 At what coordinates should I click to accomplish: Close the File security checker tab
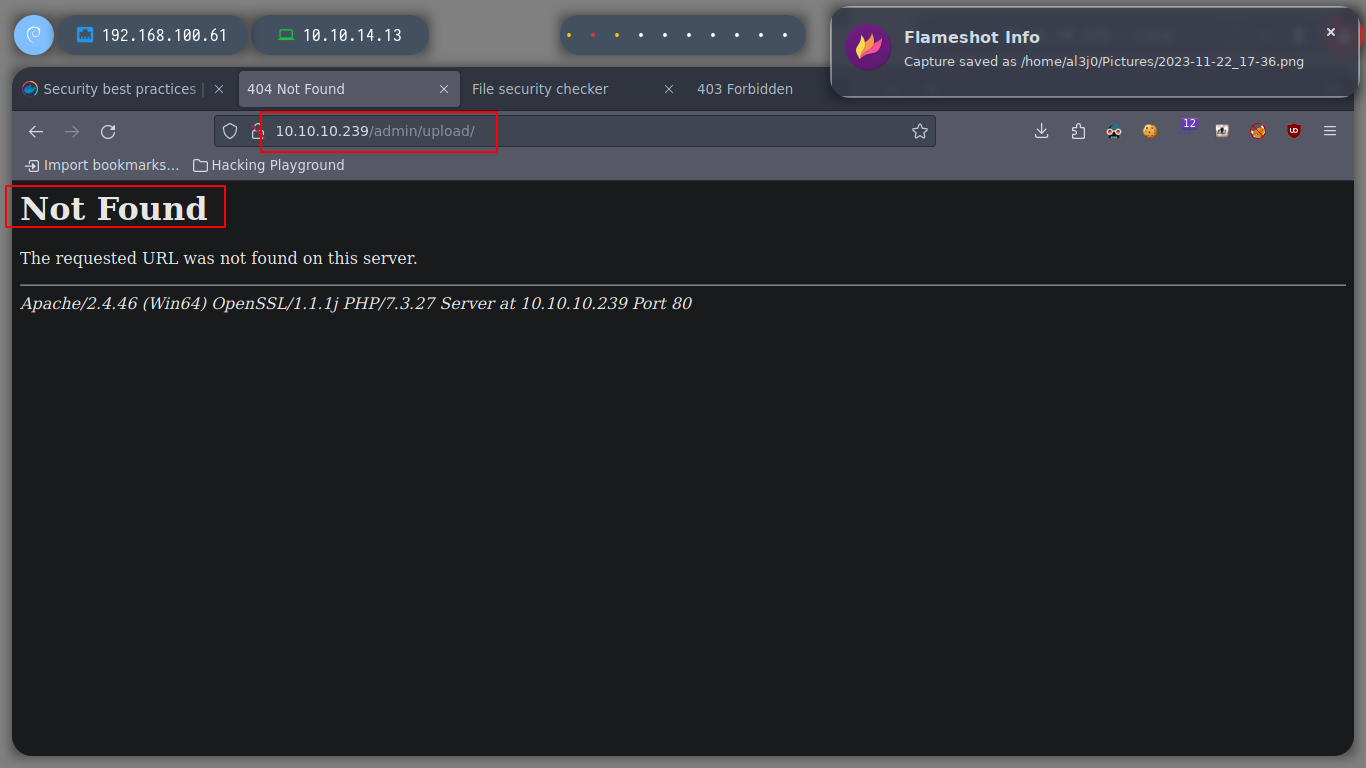(x=669, y=89)
